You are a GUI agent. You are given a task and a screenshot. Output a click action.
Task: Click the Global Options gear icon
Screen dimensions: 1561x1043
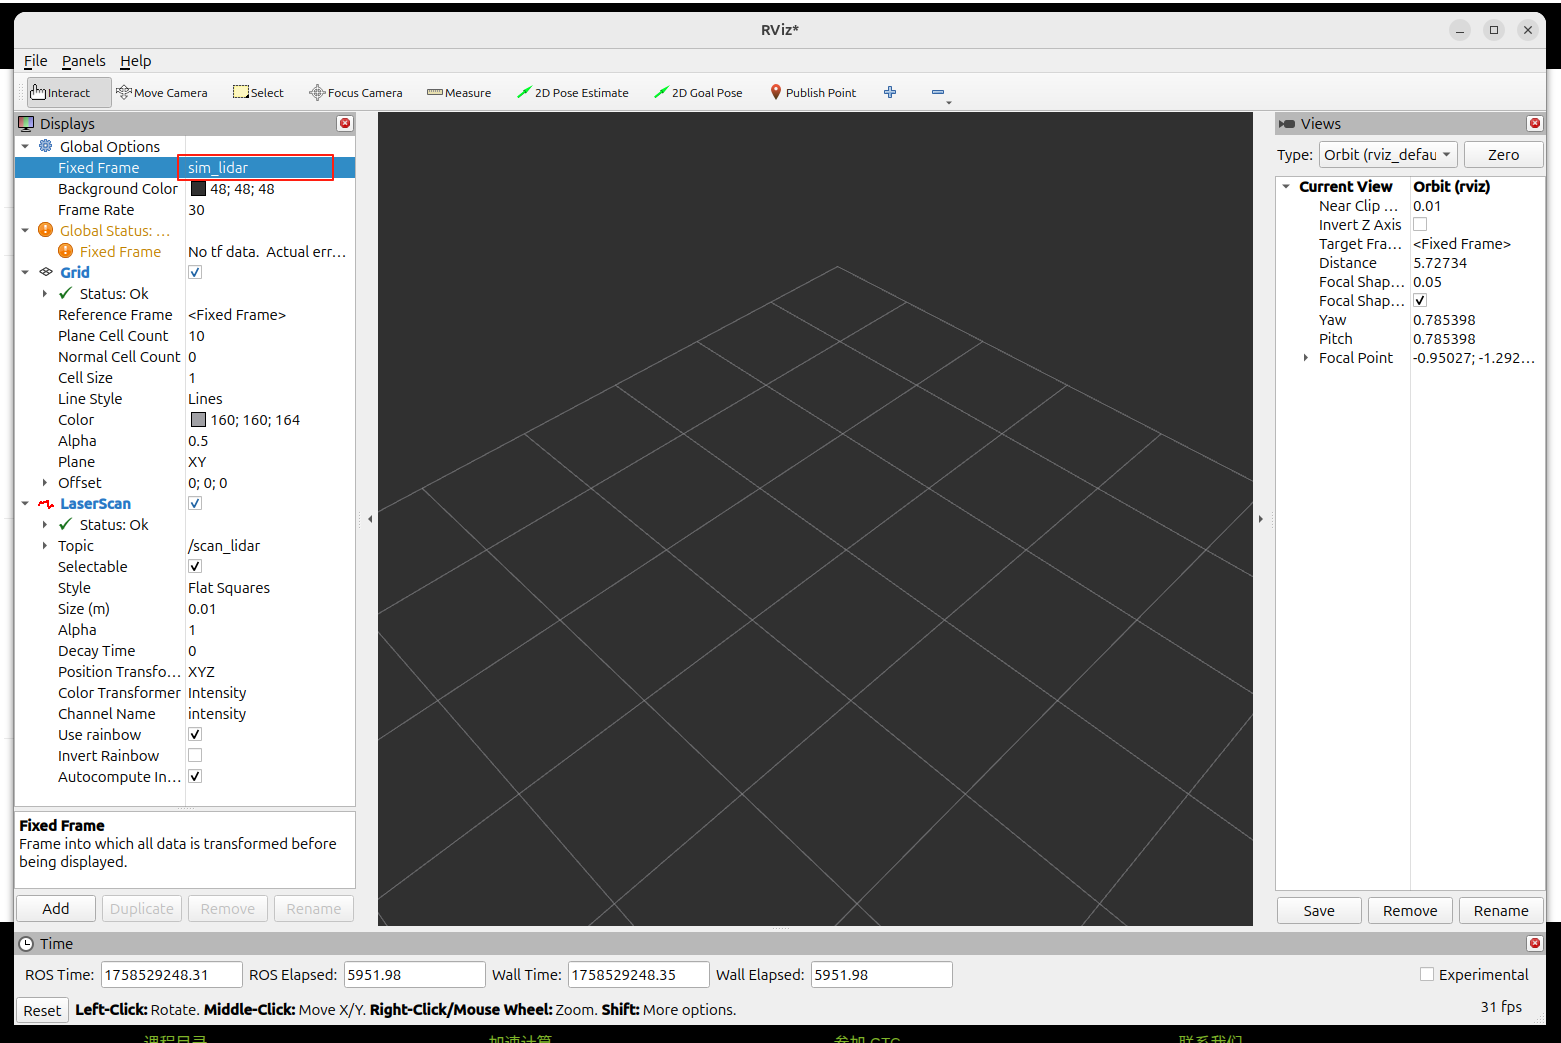[46, 146]
